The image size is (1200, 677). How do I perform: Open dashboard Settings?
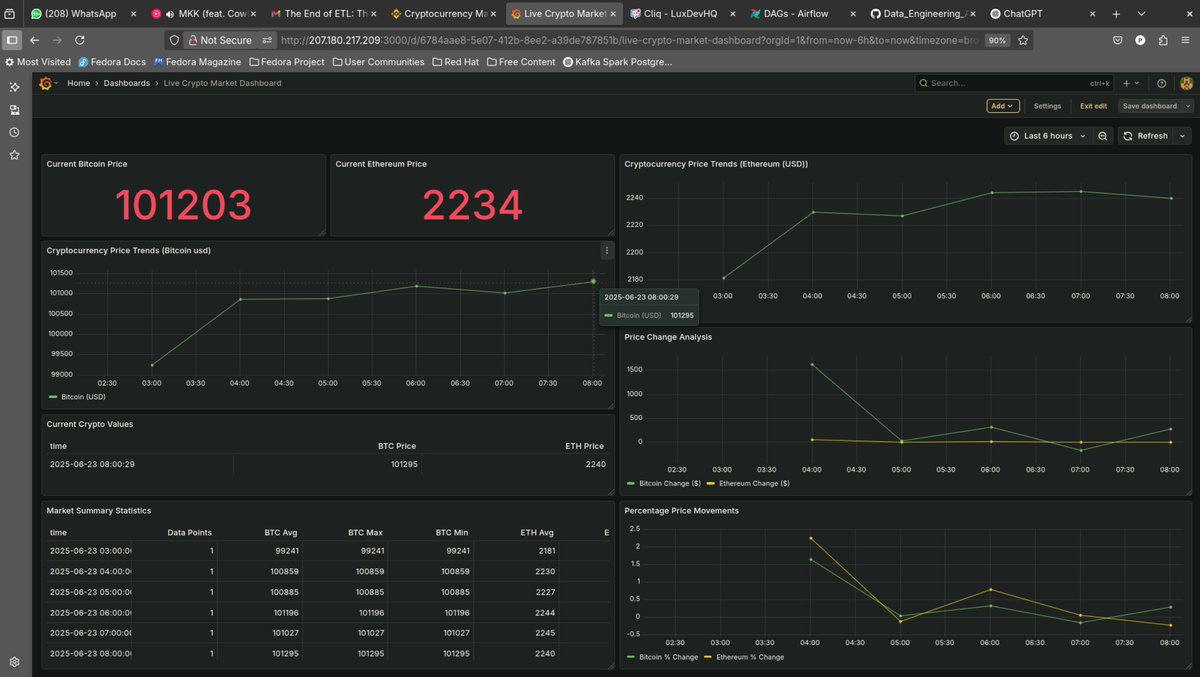click(x=1047, y=106)
